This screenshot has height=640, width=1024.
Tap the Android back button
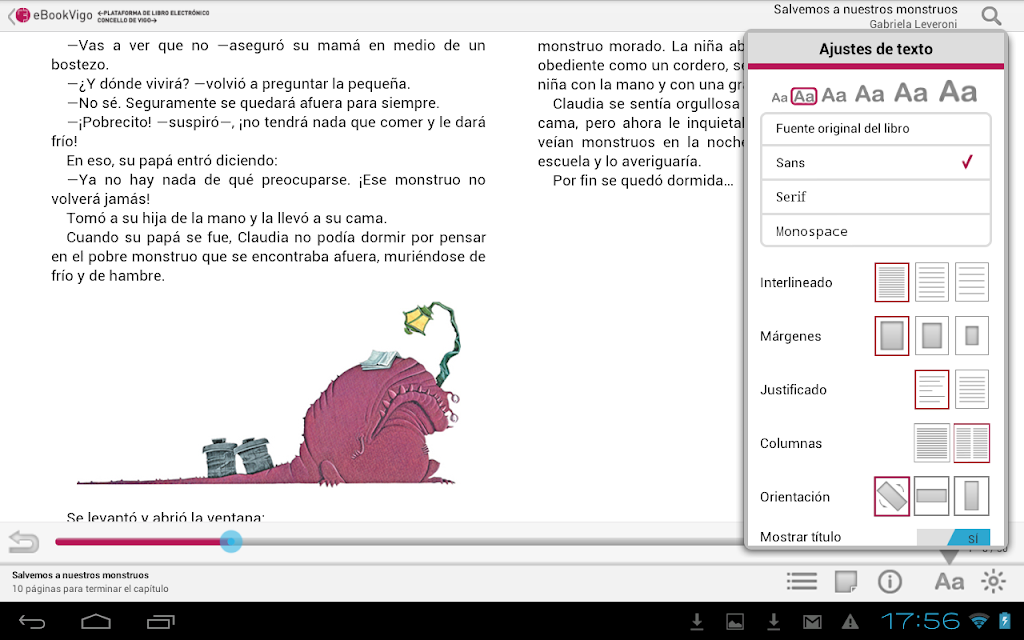click(32, 622)
